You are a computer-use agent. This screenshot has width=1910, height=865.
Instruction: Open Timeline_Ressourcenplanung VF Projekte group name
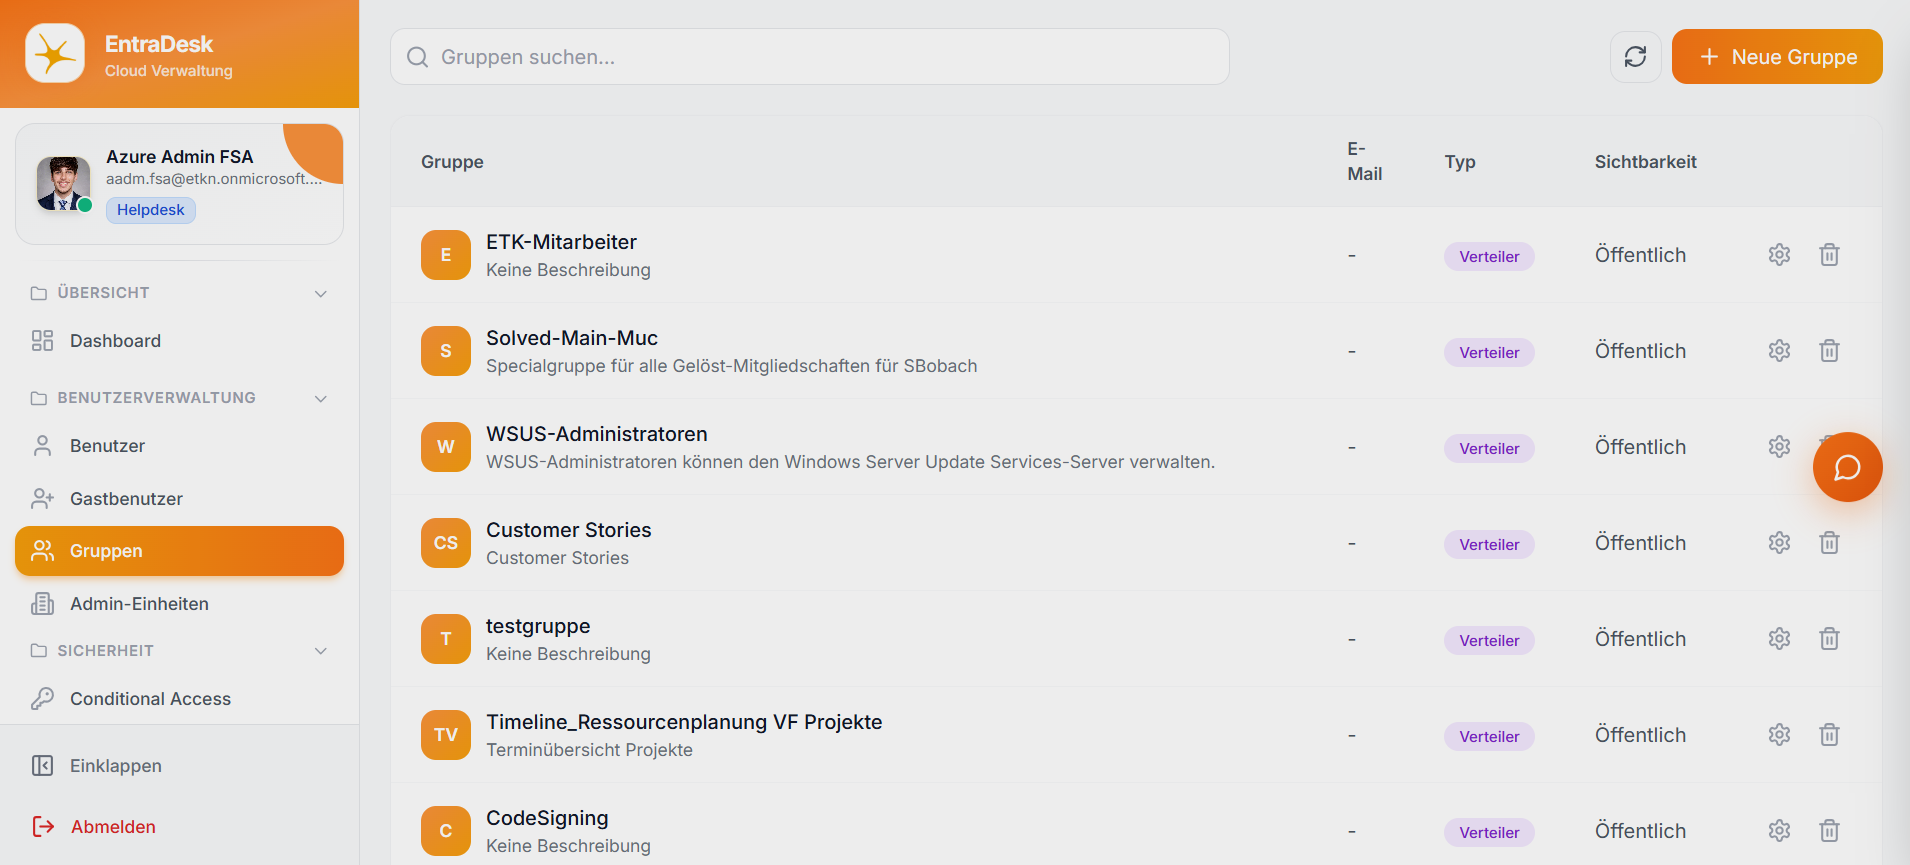tap(684, 722)
